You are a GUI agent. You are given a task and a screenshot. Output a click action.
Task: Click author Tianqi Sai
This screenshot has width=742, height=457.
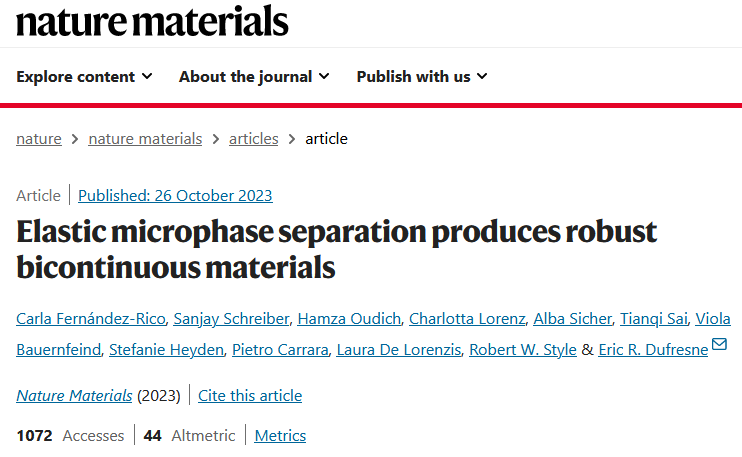(654, 318)
